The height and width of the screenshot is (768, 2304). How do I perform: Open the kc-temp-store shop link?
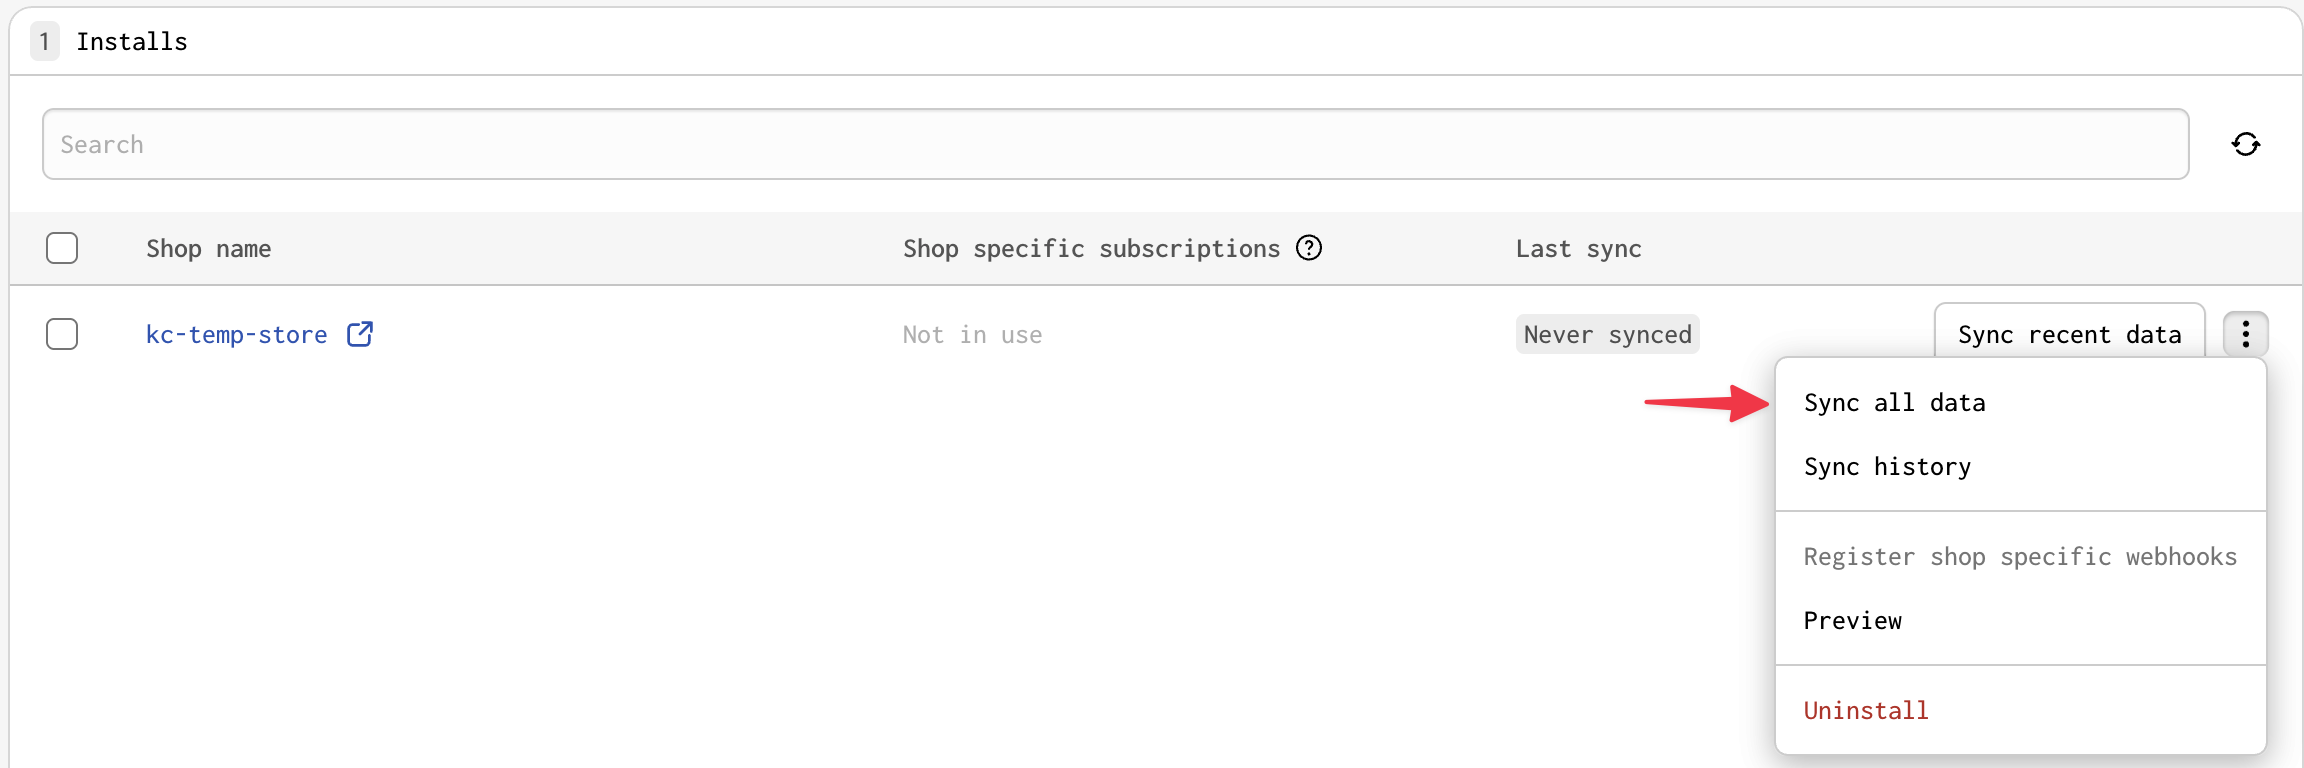point(236,333)
